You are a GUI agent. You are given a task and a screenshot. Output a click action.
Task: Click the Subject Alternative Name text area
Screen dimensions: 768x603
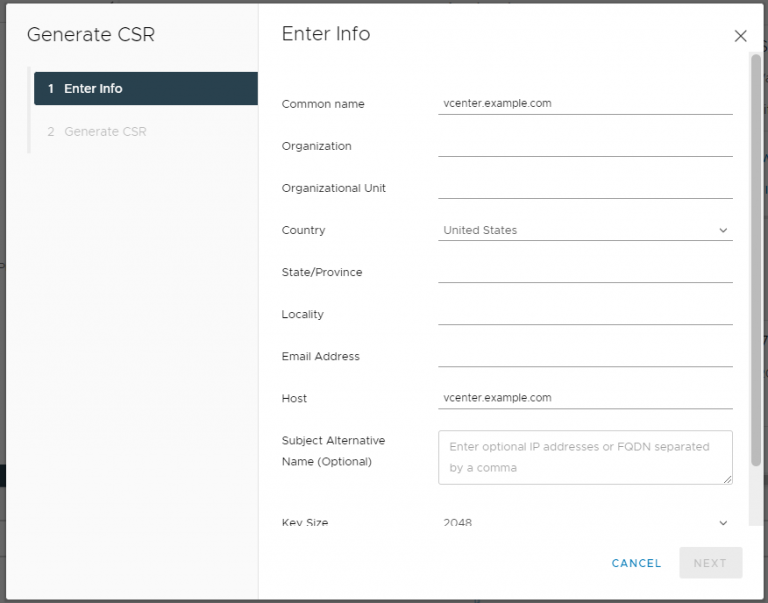pyautogui.click(x=584, y=457)
